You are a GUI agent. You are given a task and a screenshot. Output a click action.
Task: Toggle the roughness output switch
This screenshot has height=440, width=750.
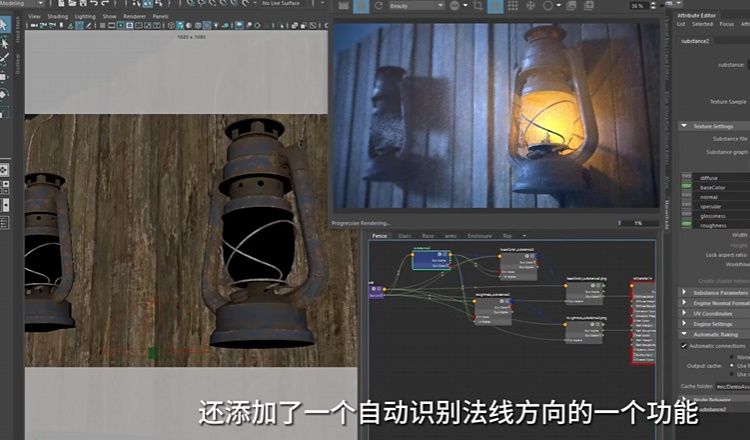[687, 225]
